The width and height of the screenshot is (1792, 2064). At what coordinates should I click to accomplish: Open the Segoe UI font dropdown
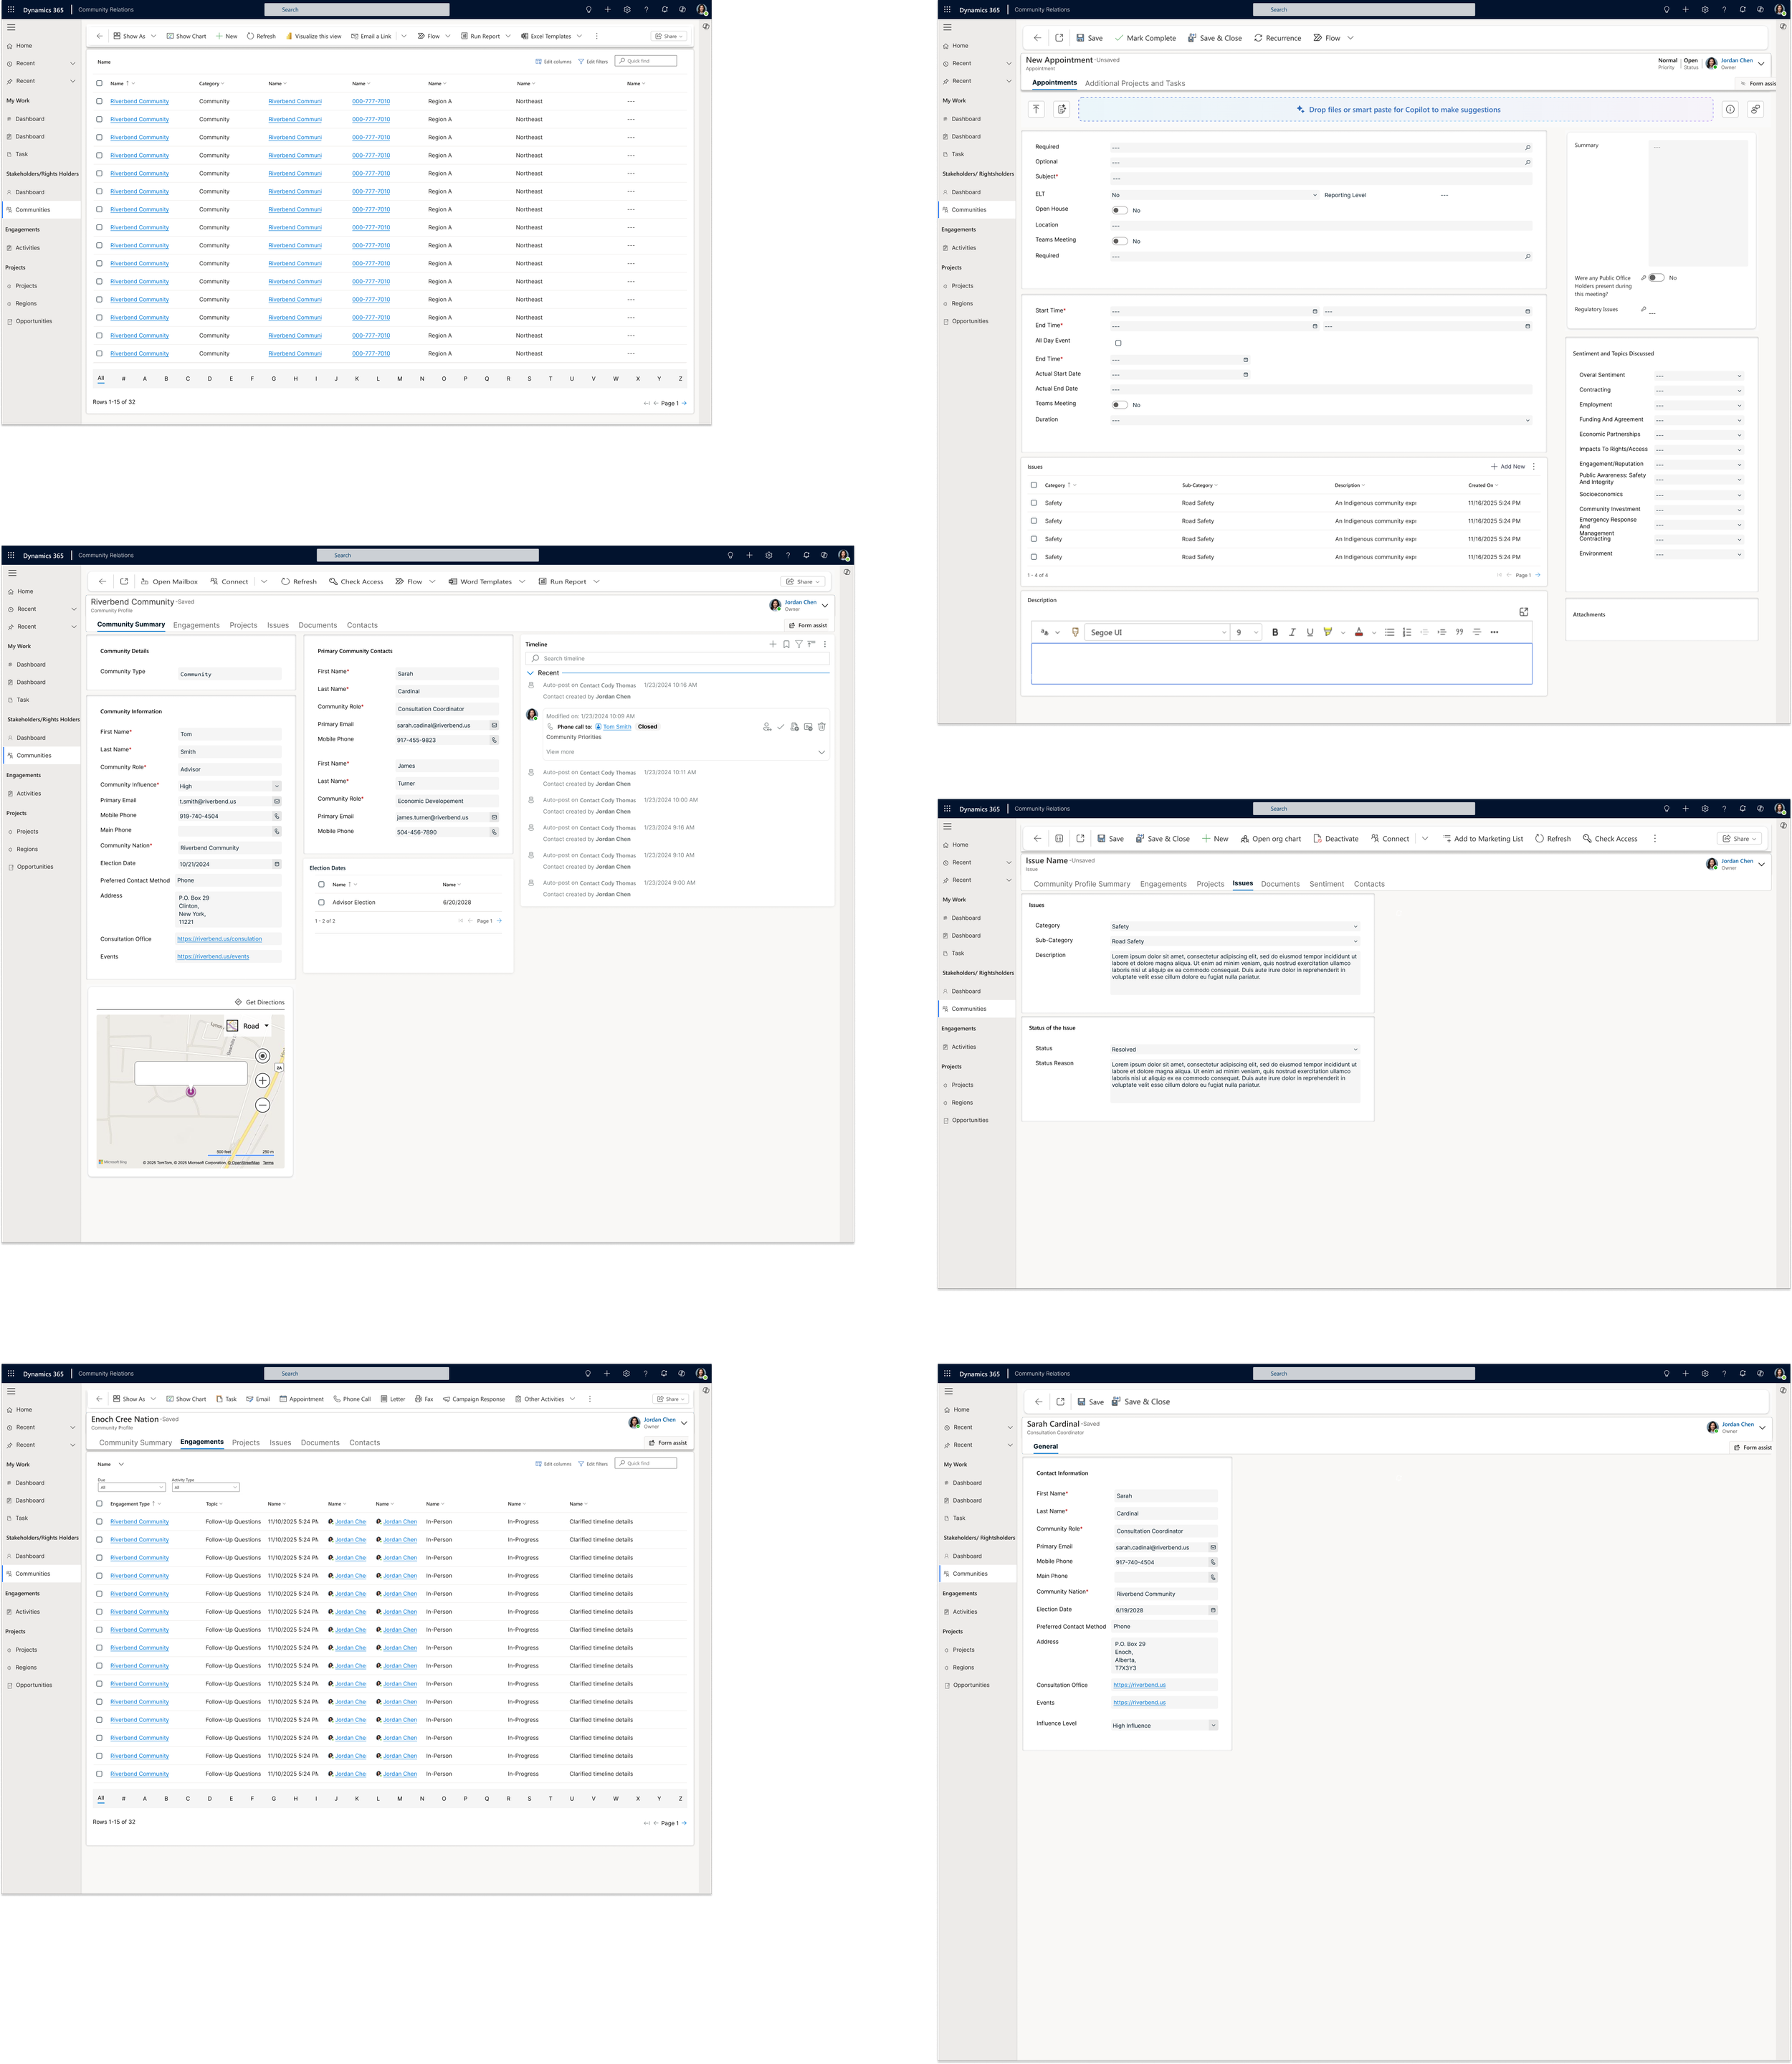tap(1158, 632)
